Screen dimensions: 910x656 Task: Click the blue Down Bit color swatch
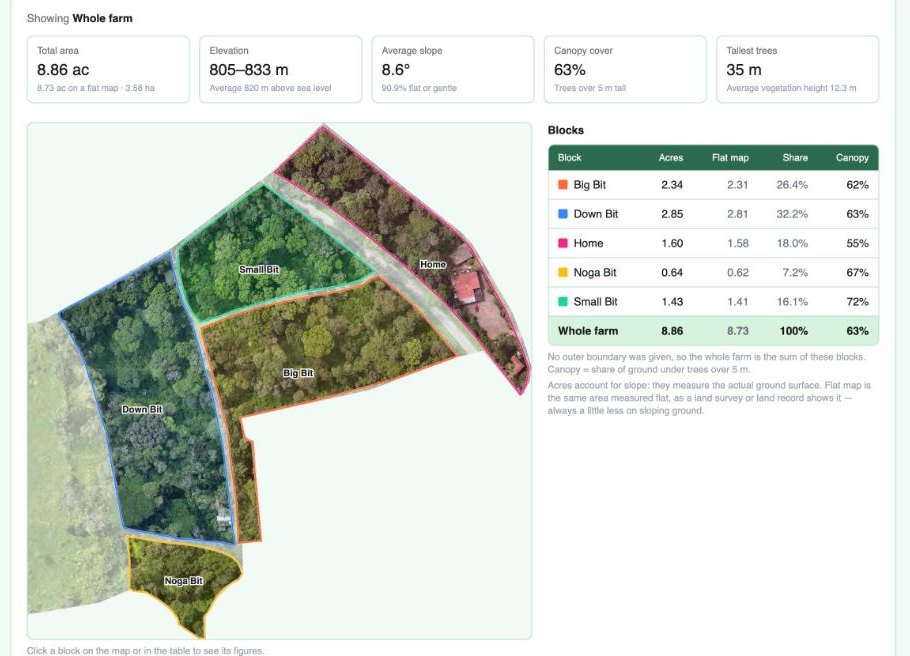pyautogui.click(x=562, y=214)
